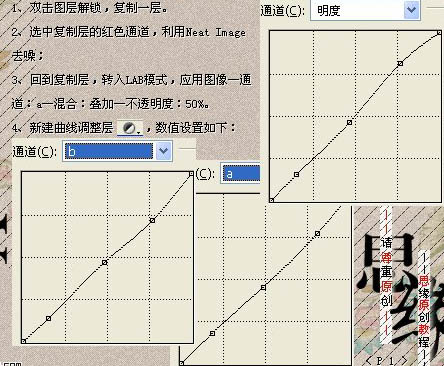The image size is (444, 366).
Task: Select the lower control point on b curve
Action: [48, 319]
